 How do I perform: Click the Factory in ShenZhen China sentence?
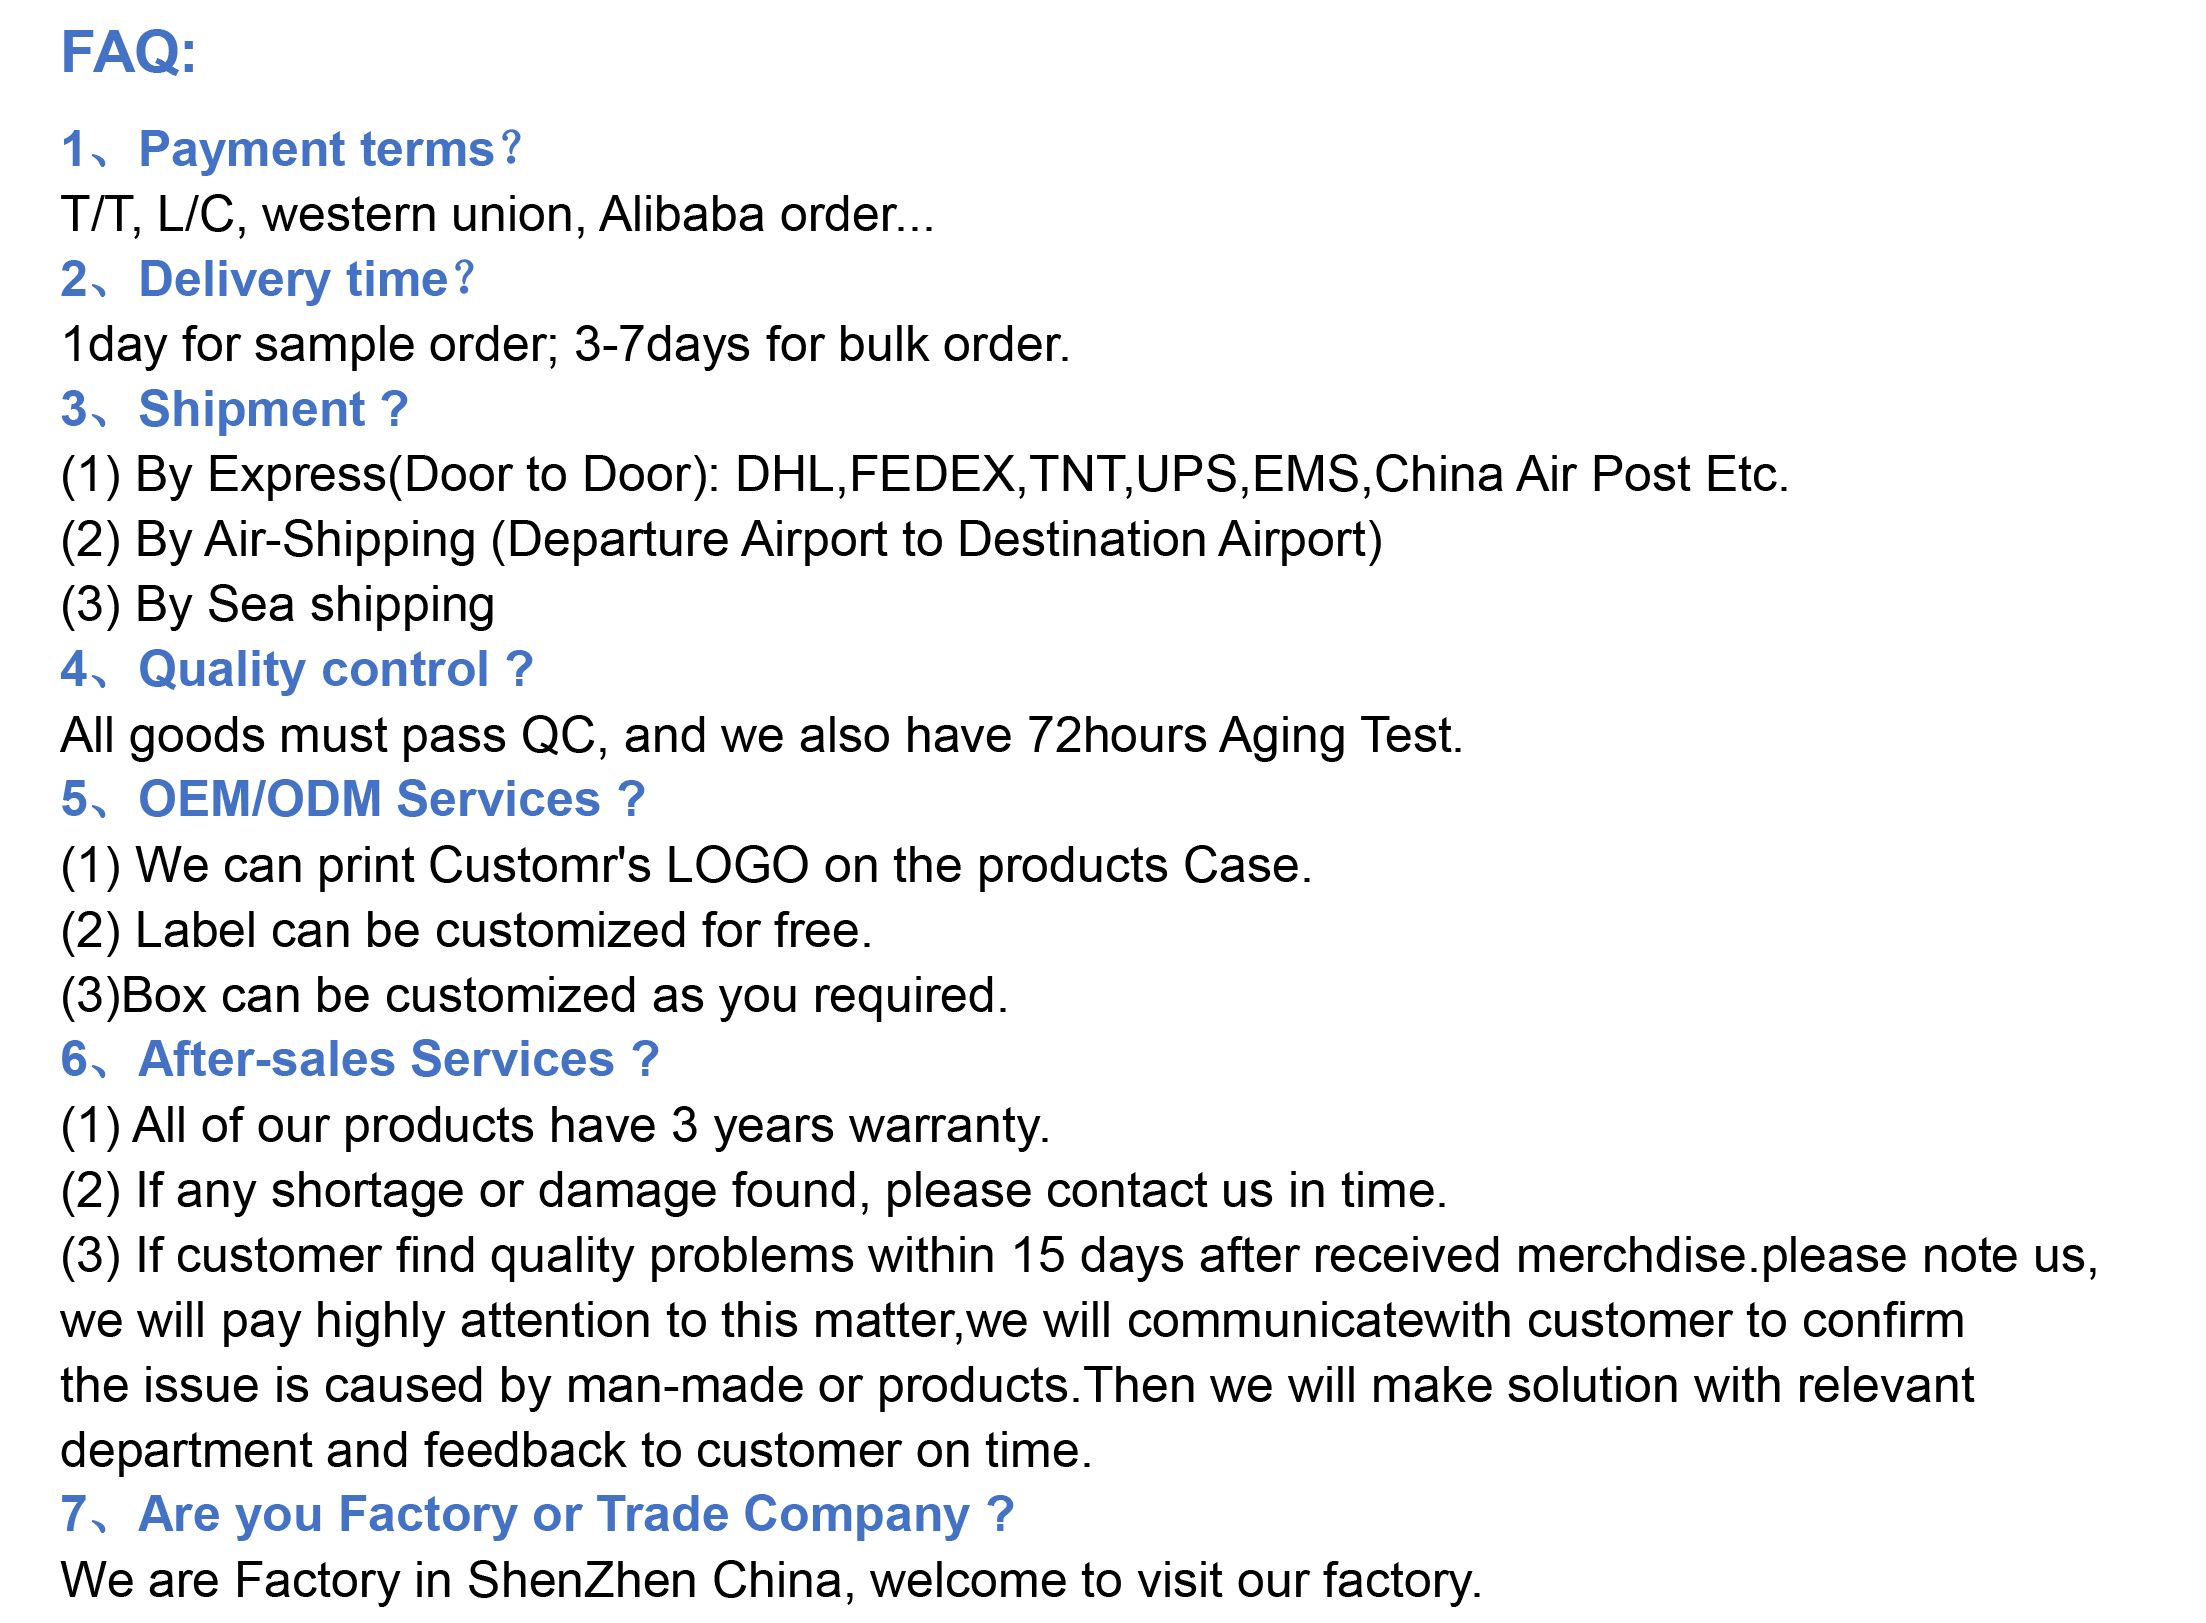pyautogui.click(x=771, y=1581)
